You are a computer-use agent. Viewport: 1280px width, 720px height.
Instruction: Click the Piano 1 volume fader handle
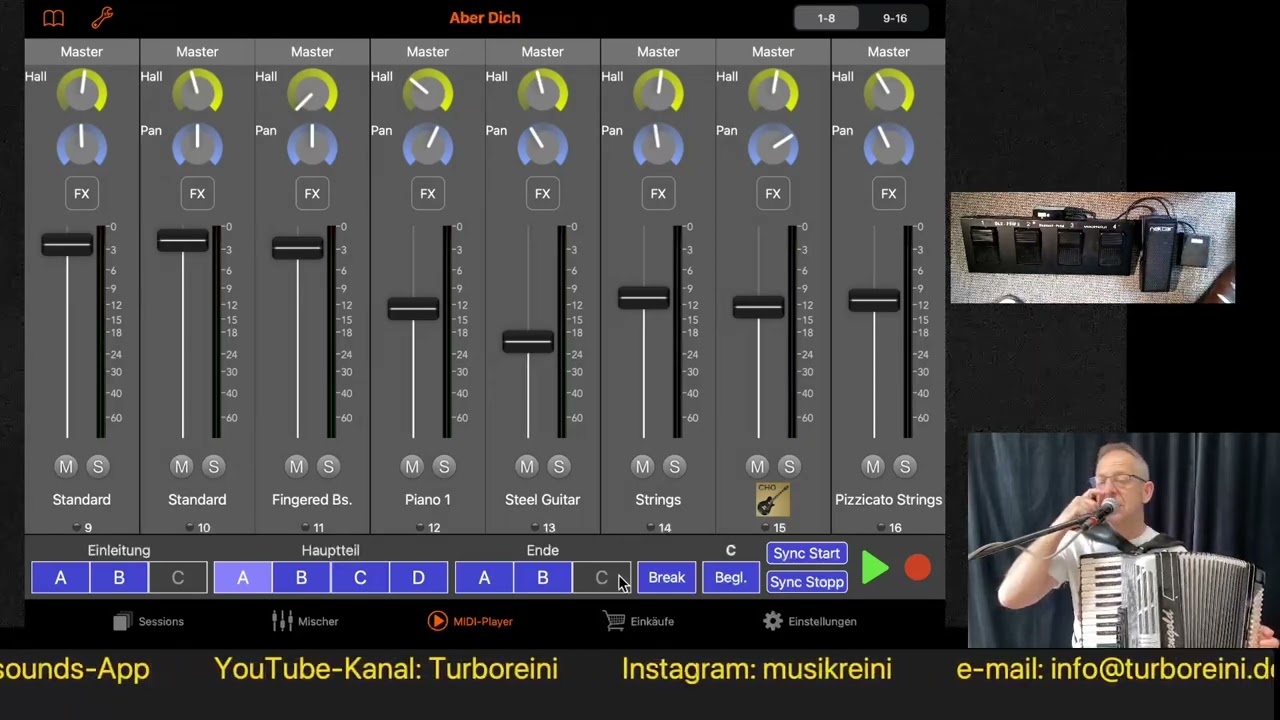(413, 309)
